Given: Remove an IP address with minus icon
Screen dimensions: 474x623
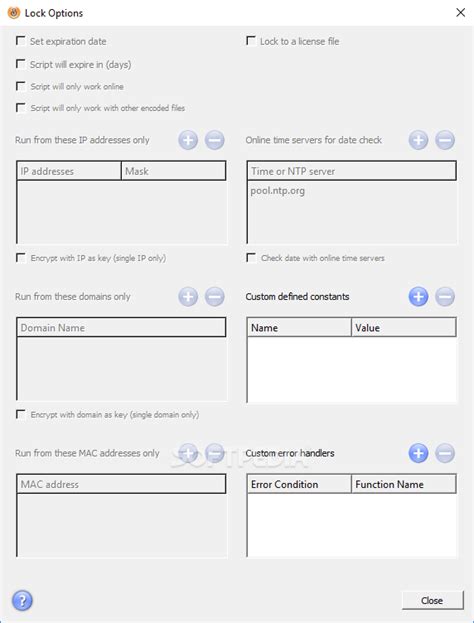Looking at the screenshot, I should click(x=215, y=140).
